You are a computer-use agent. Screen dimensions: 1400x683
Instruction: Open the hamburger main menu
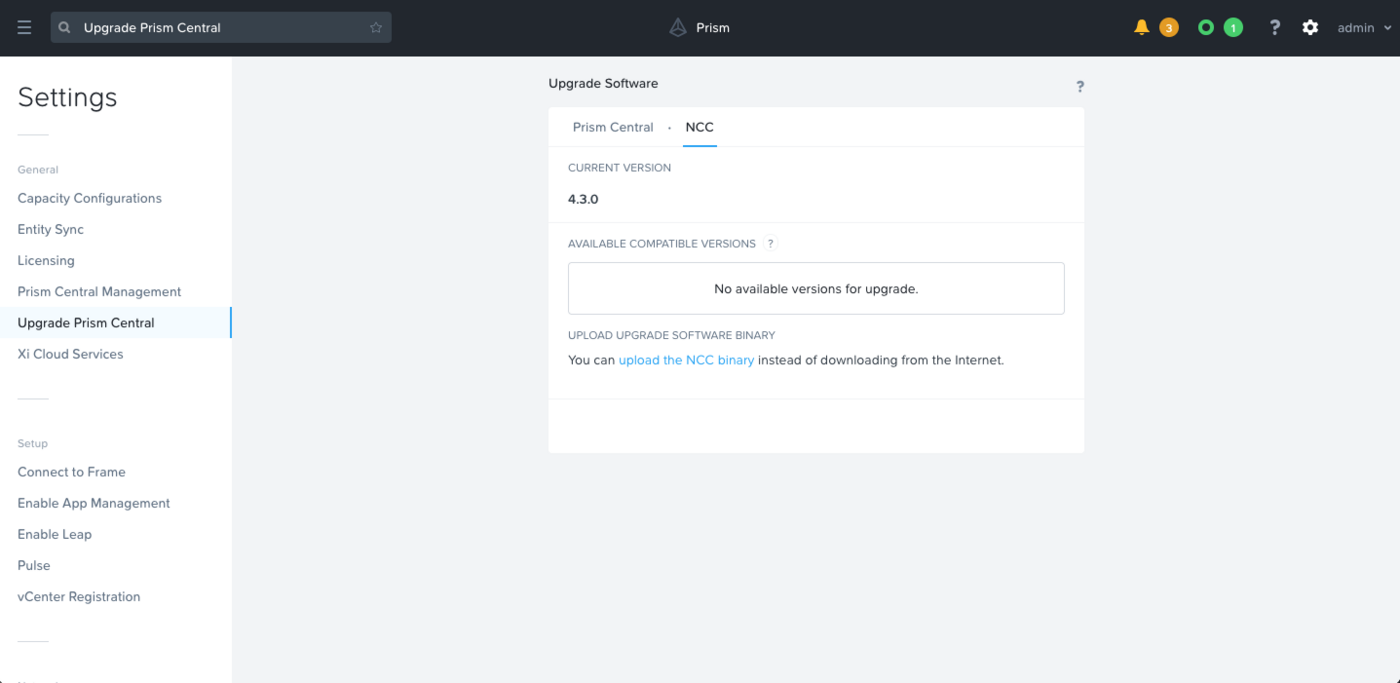coord(25,28)
